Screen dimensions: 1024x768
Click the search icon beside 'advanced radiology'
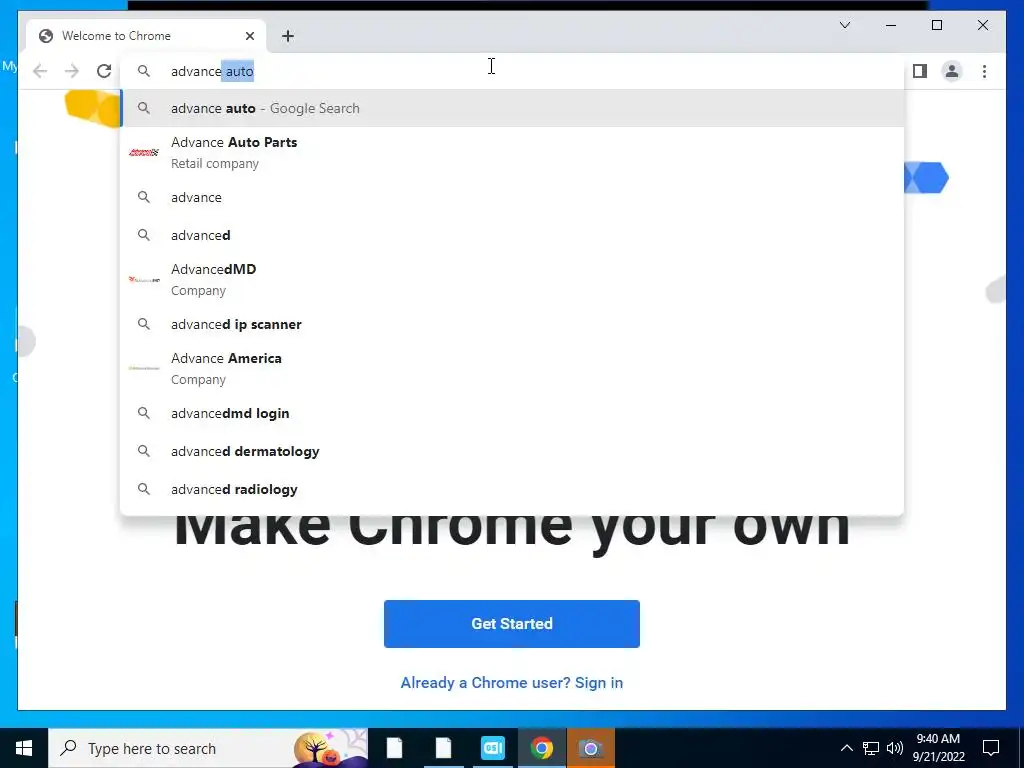pyautogui.click(x=144, y=489)
